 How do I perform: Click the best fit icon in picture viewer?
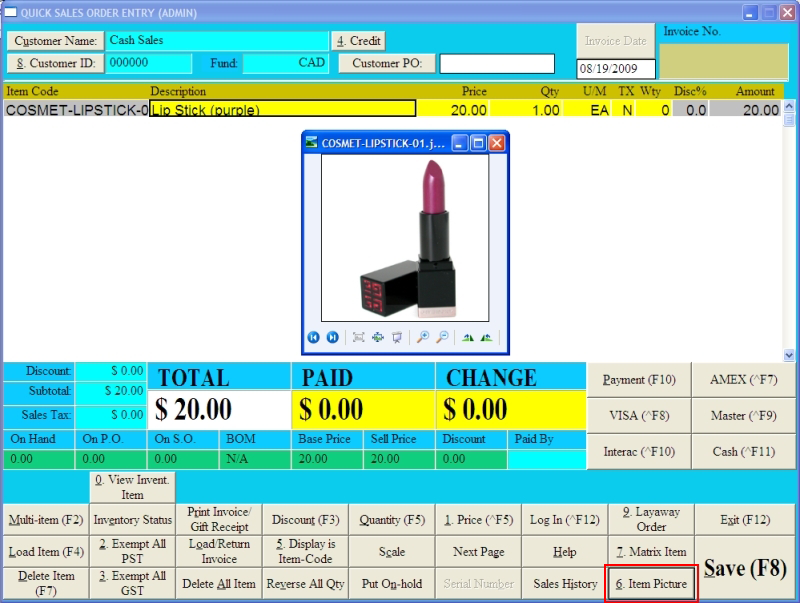tap(359, 337)
